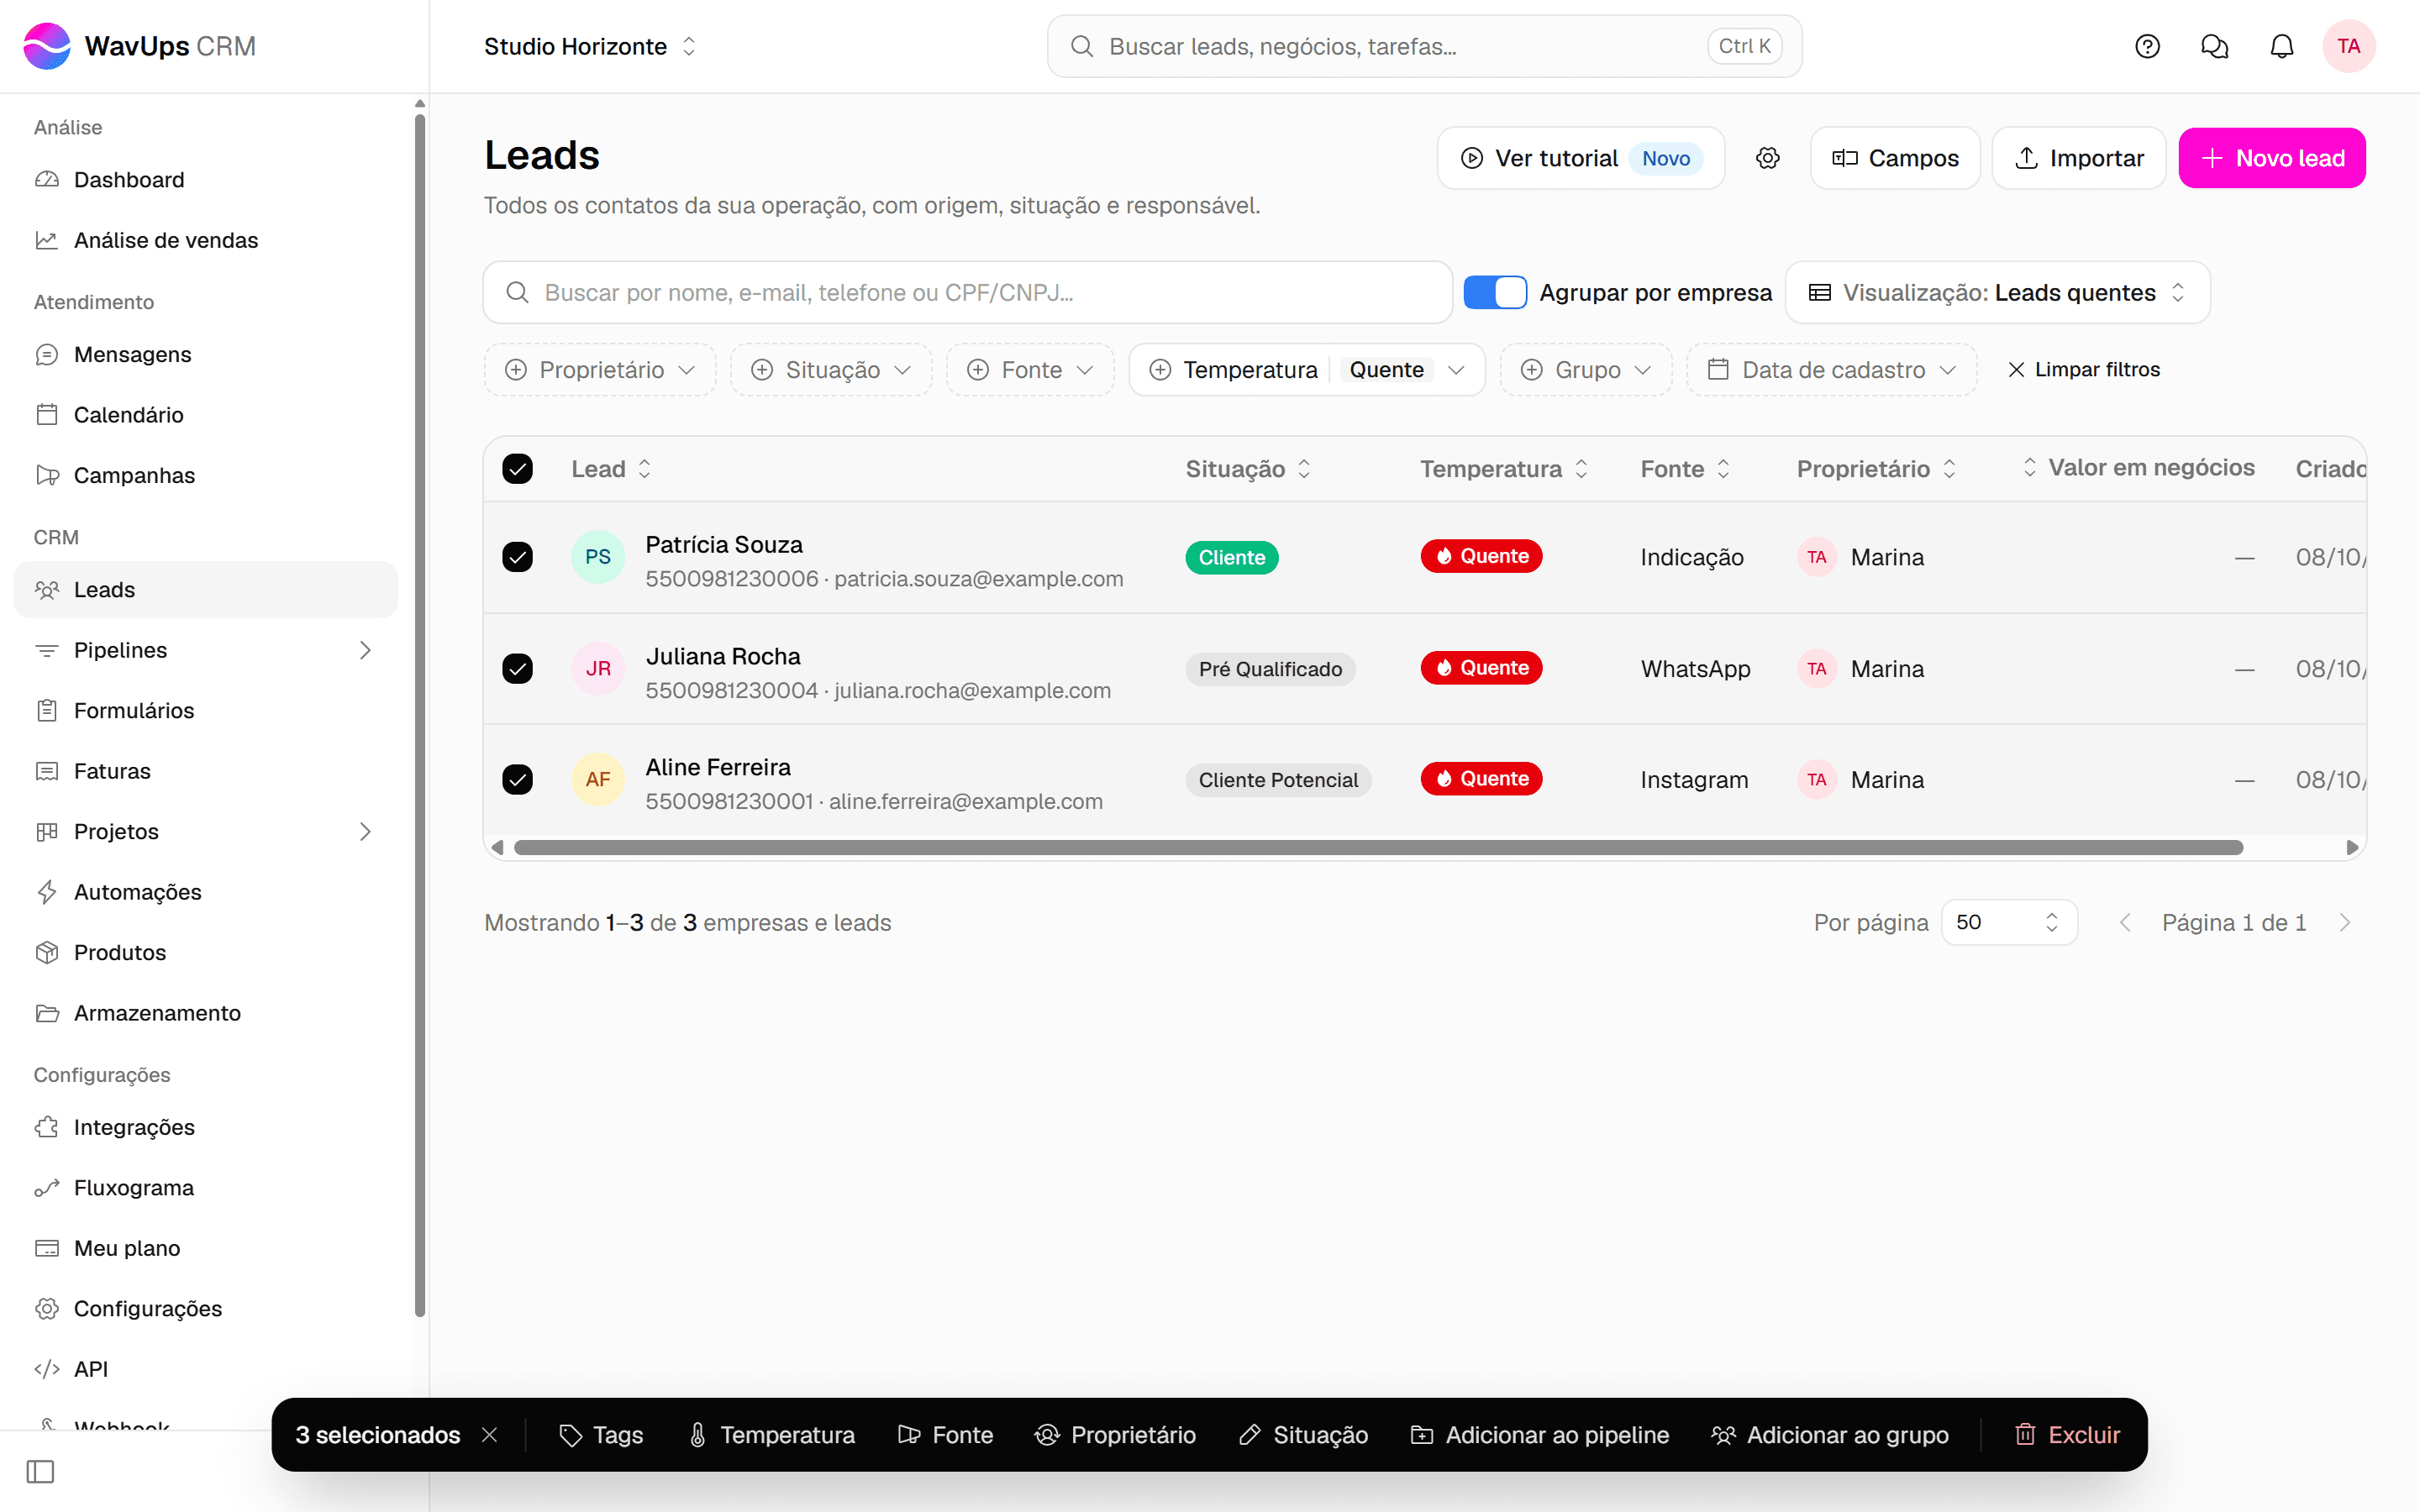Collapse sidebar with the panel icon
This screenshot has height=1512, width=2420.
pyautogui.click(x=40, y=1471)
